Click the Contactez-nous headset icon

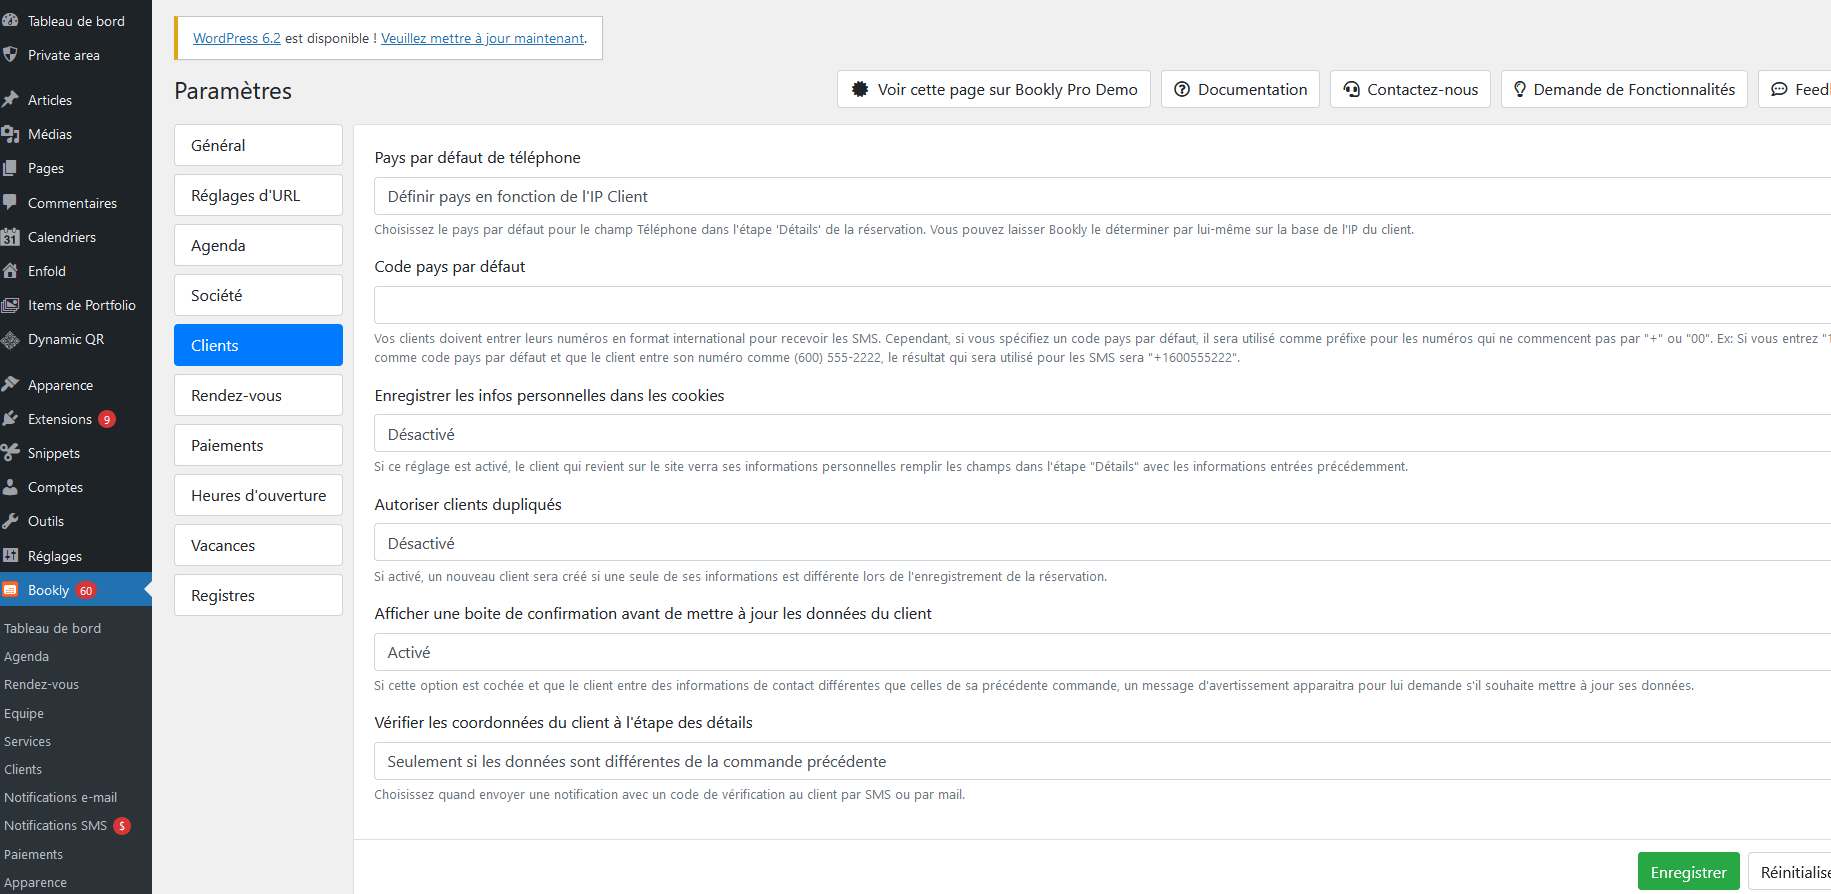pyautogui.click(x=1351, y=89)
